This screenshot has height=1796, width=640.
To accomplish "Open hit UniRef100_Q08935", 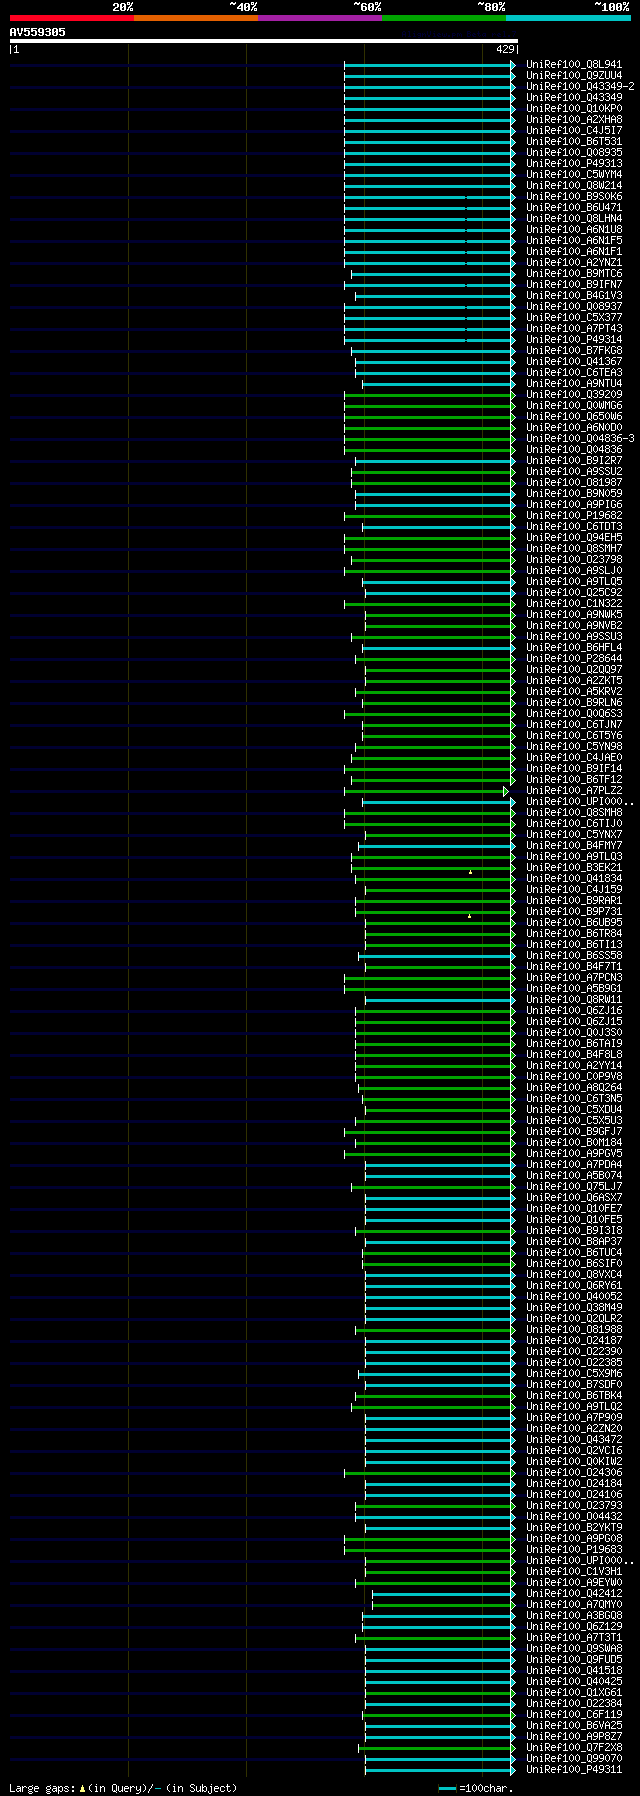I will pyautogui.click(x=574, y=153).
